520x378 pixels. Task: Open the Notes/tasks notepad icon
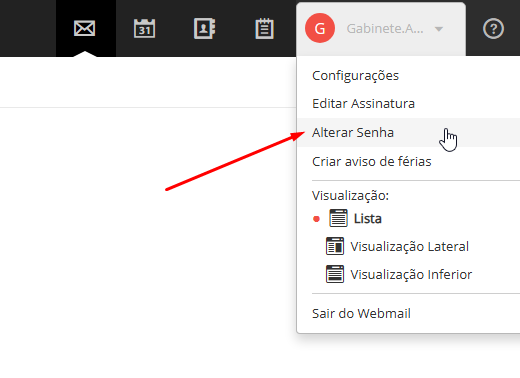point(264,28)
